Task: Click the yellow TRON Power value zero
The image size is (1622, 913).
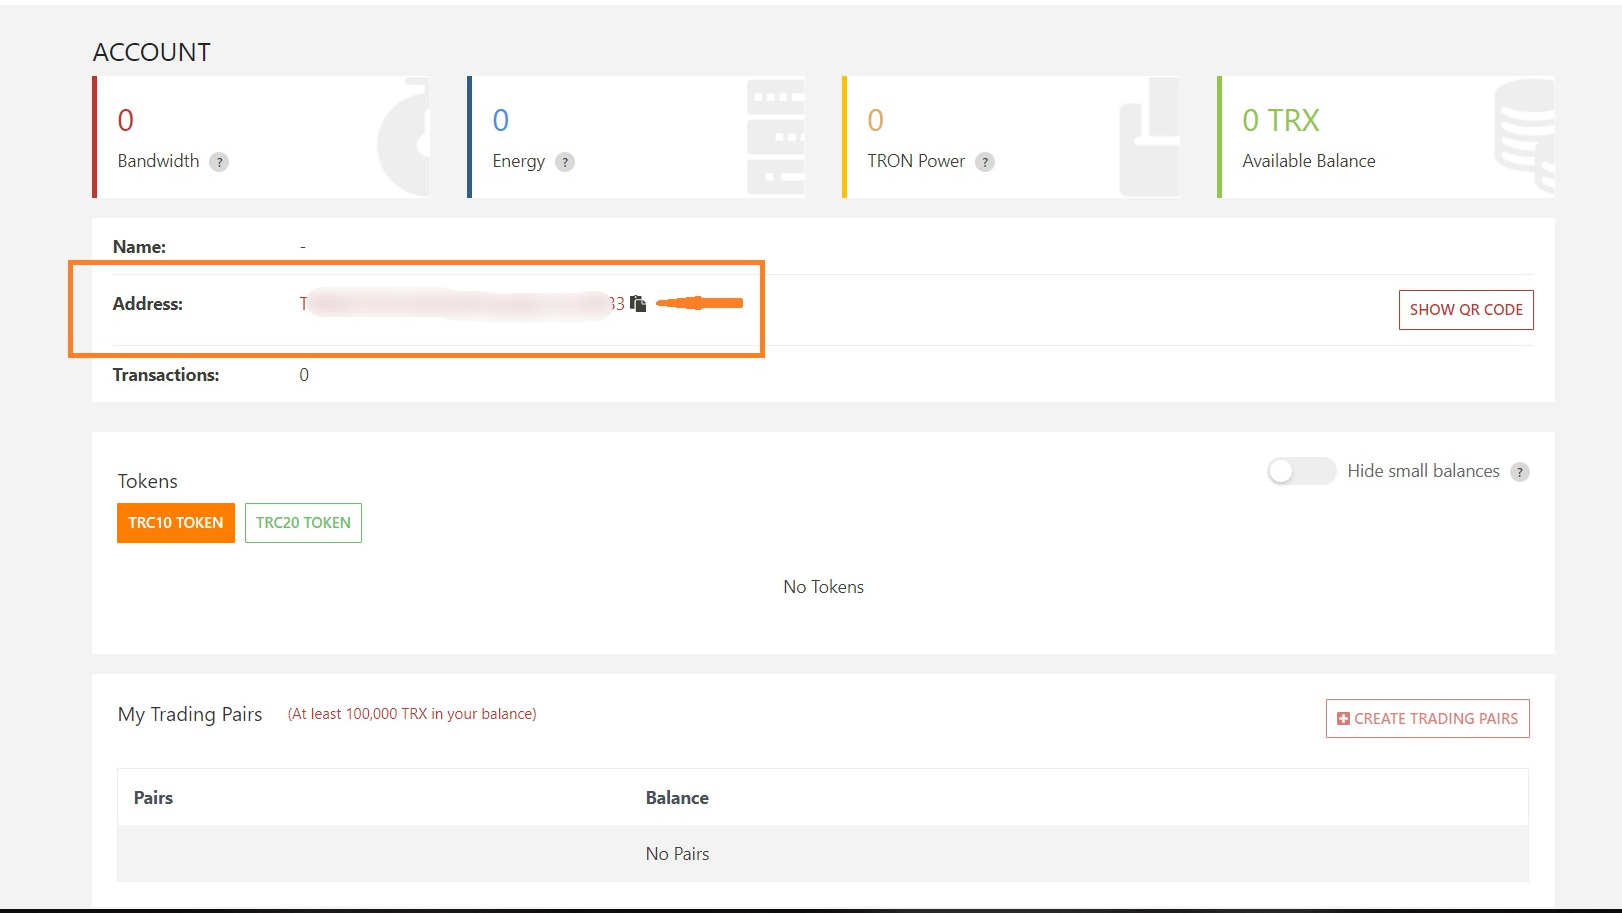Action: 876,121
